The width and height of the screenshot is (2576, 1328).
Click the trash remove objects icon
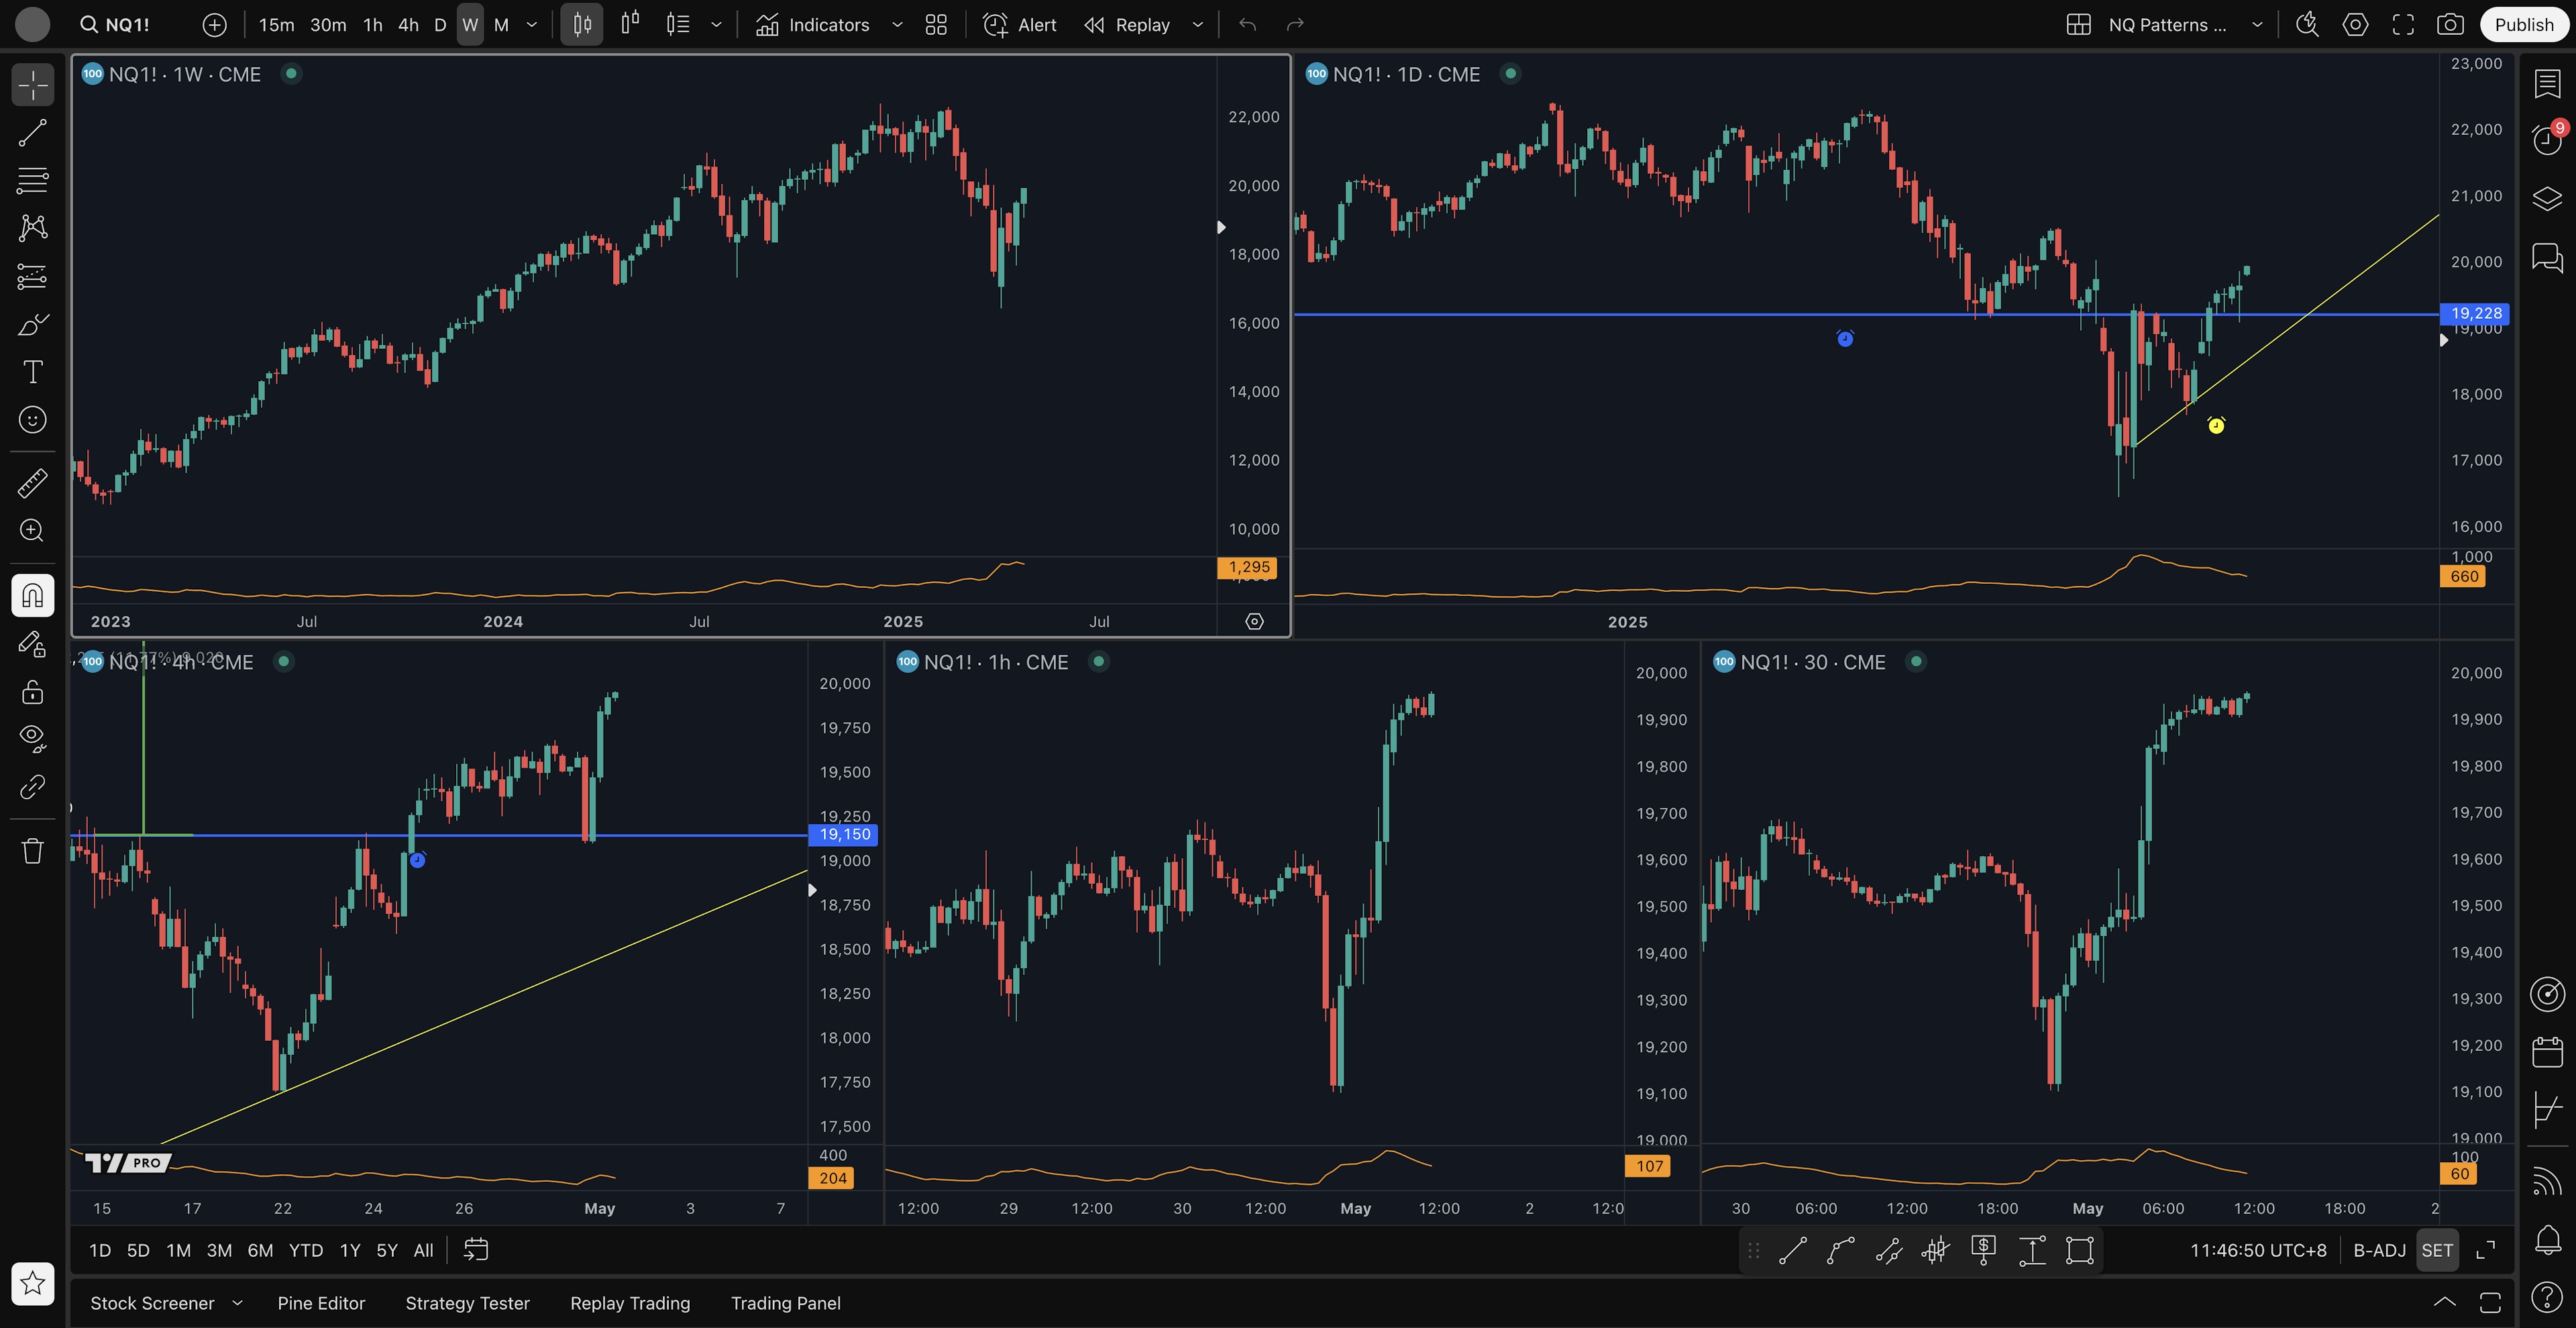click(32, 851)
